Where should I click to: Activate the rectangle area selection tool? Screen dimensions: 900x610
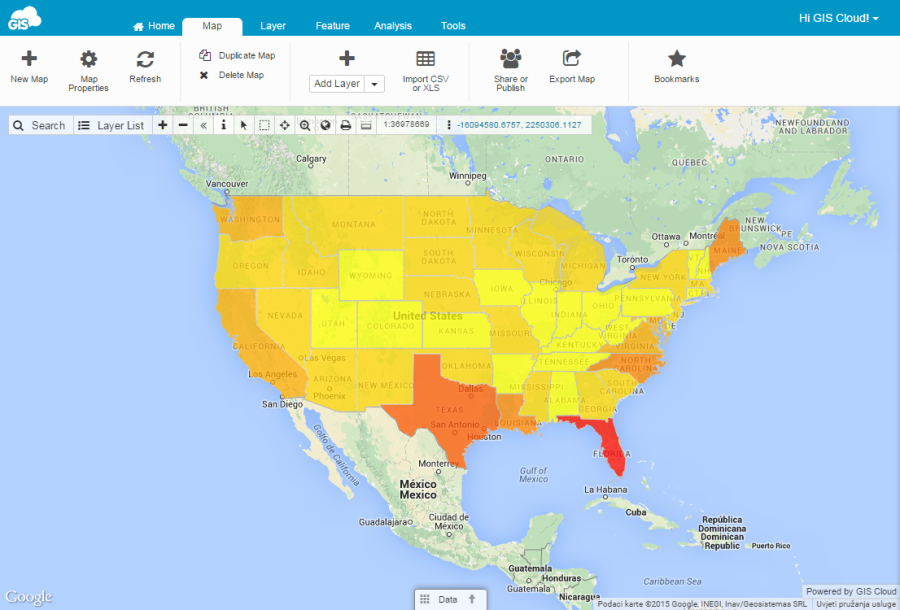pyautogui.click(x=264, y=125)
